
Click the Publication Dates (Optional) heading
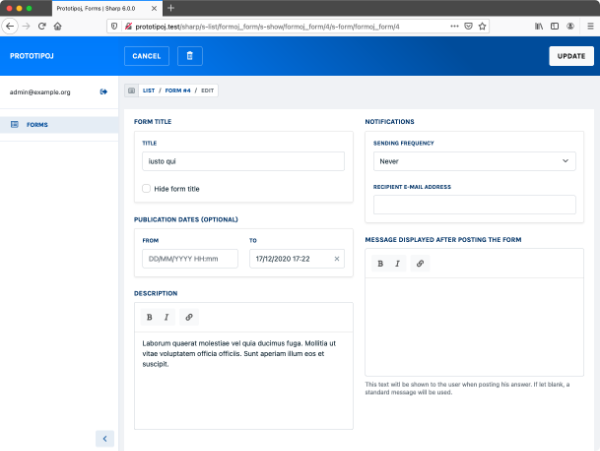tap(186, 220)
